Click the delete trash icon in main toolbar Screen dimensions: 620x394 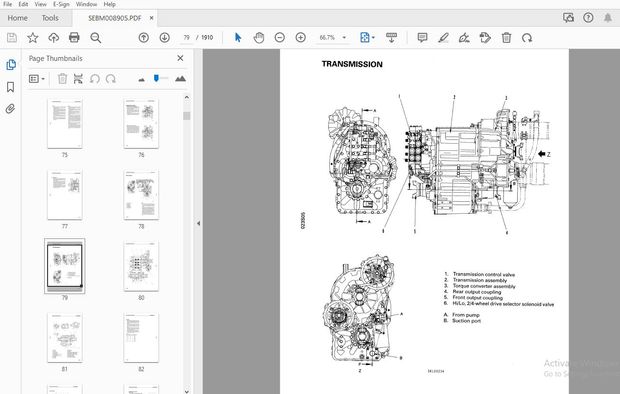506,38
